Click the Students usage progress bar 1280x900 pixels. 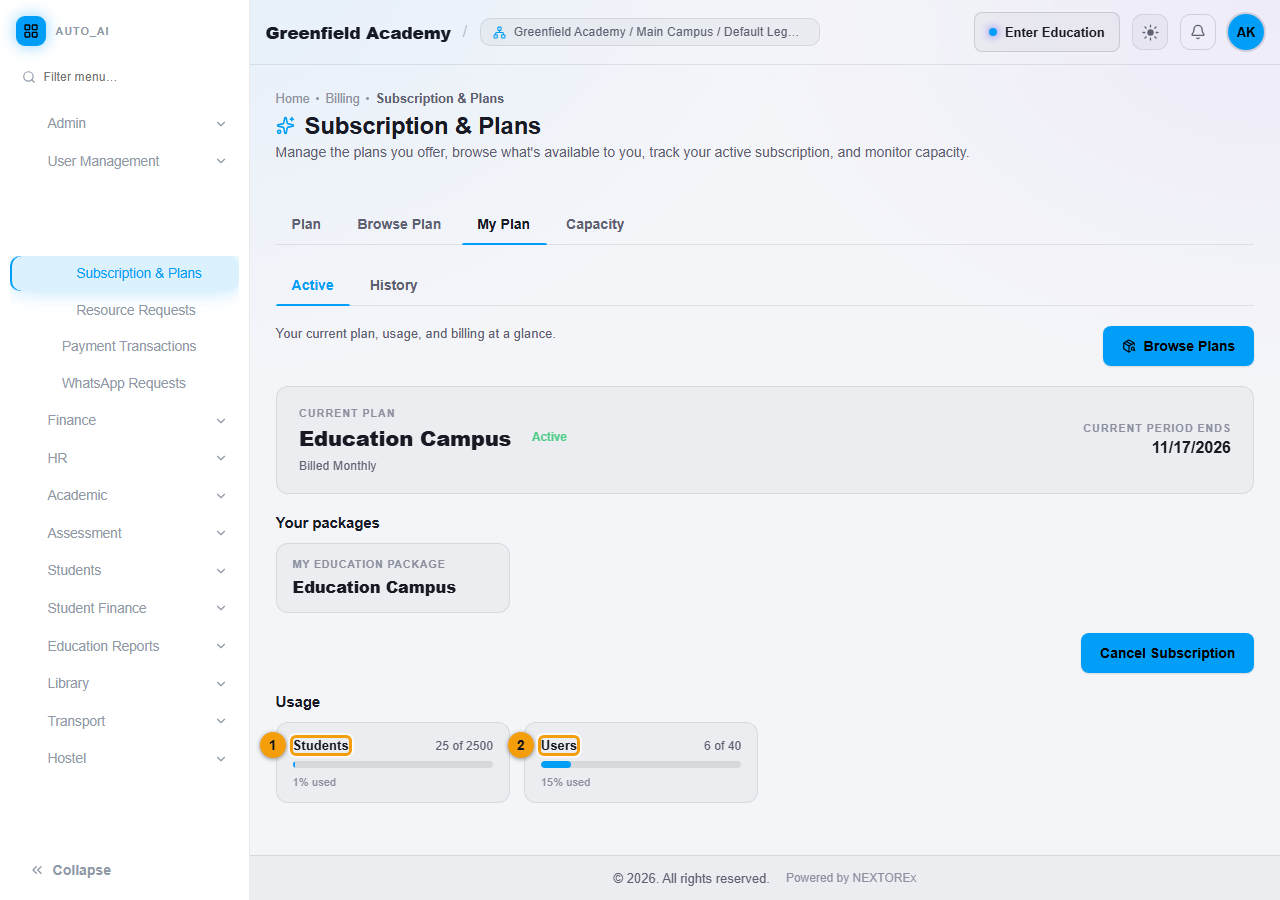pyautogui.click(x=393, y=764)
